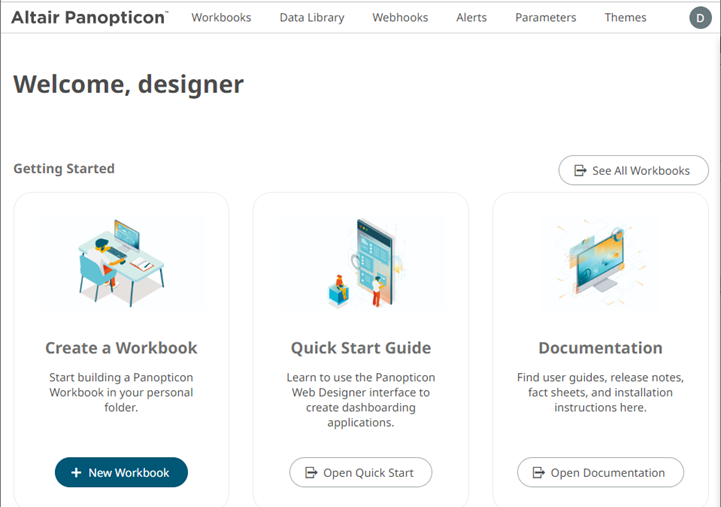Screen dimensions: 721x507
Task: Go to the Data Library tab
Action: point(312,17)
